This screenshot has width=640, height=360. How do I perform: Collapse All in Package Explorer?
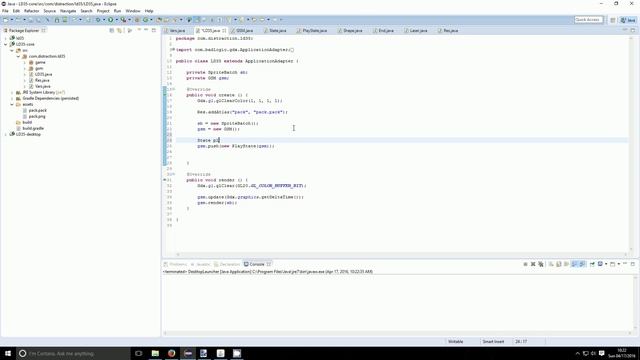111,30
